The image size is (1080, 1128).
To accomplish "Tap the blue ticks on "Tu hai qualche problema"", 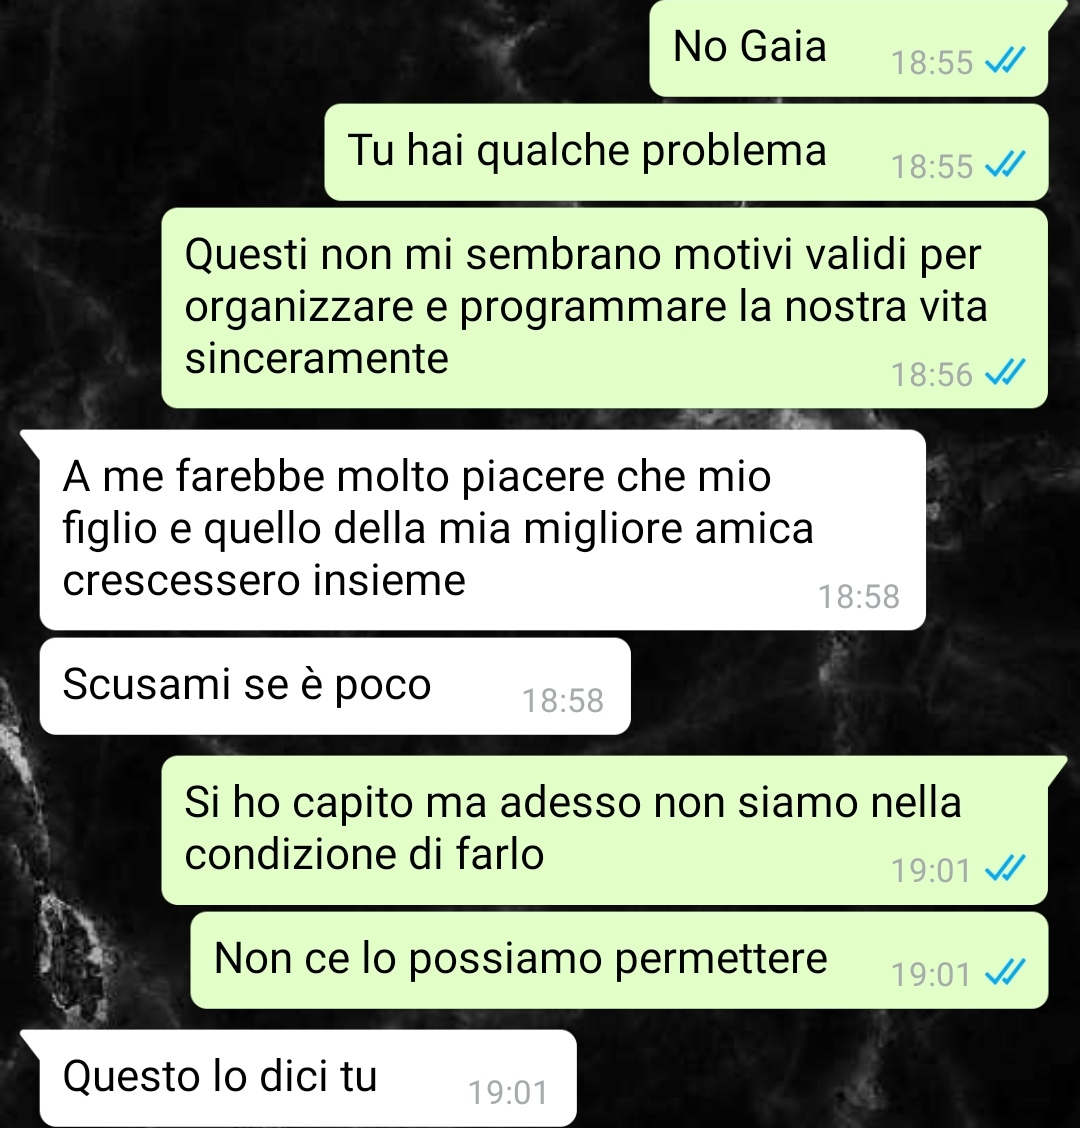I will pyautogui.click(x=1004, y=166).
